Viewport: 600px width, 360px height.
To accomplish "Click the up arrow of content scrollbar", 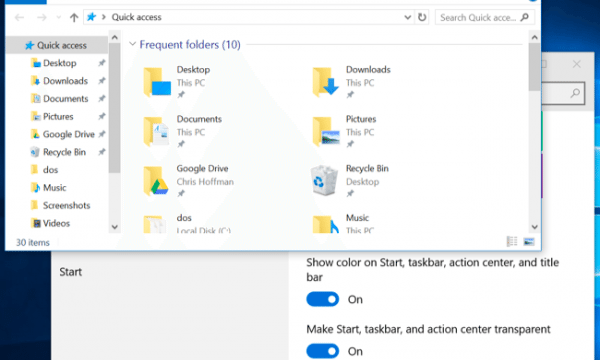I will click(x=535, y=37).
